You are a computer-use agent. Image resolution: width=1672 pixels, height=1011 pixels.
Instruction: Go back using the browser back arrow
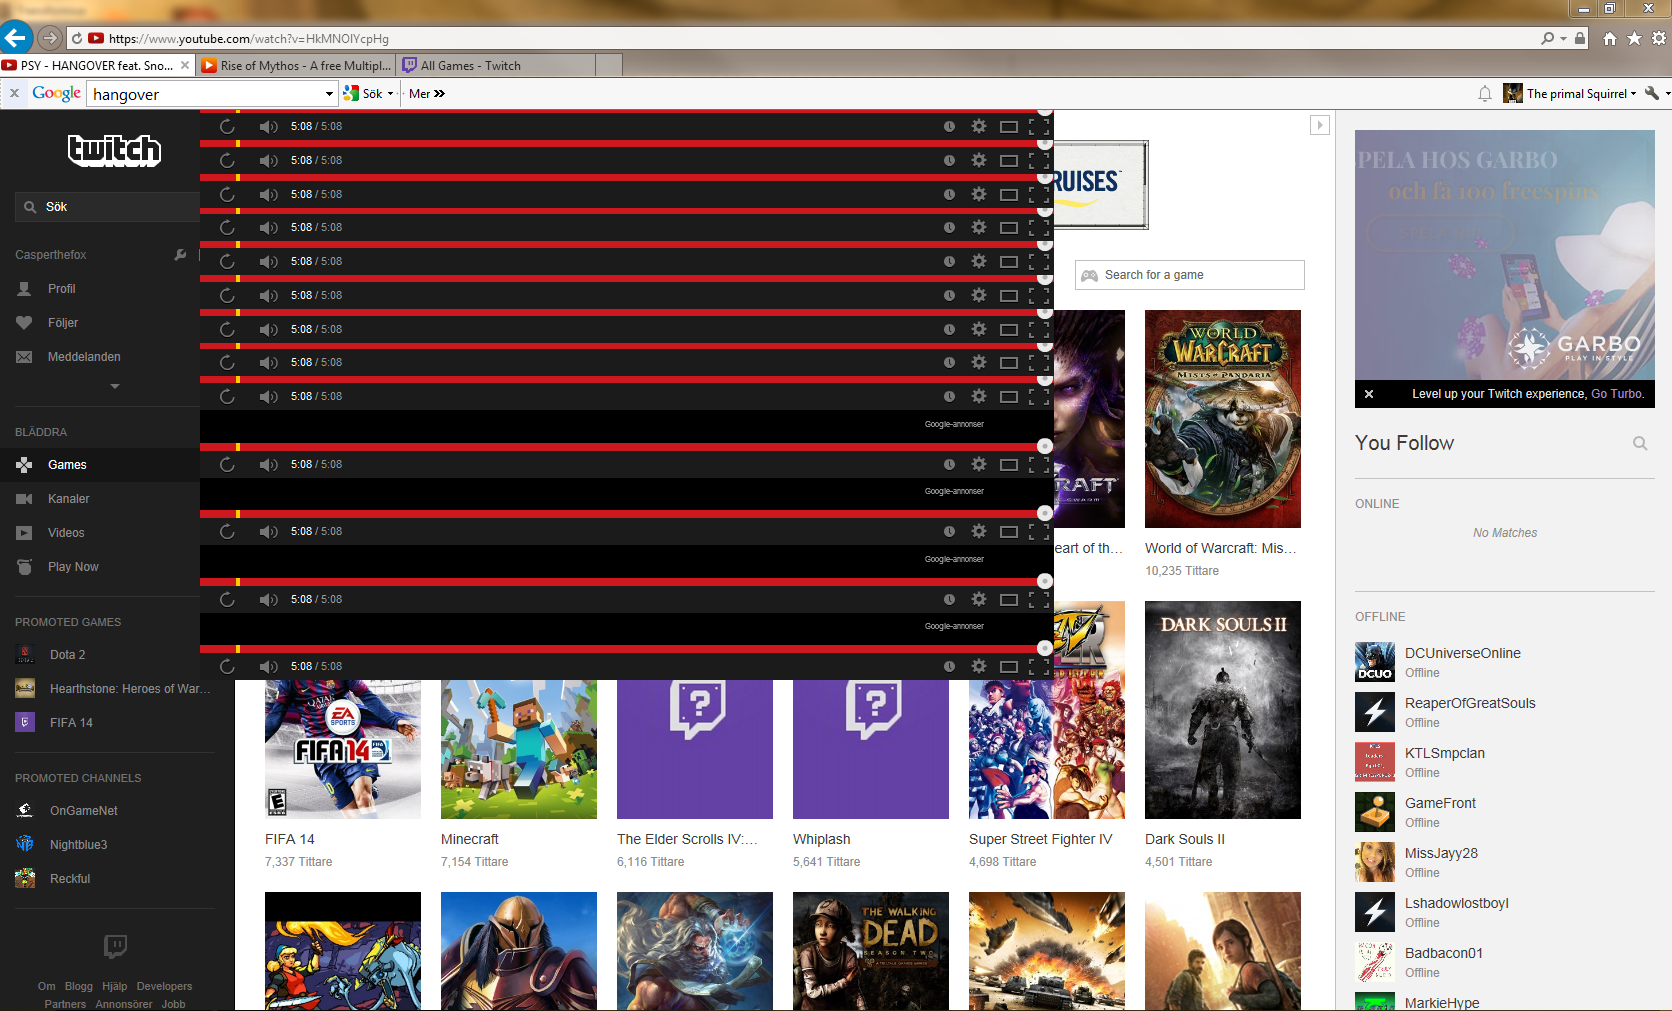16,38
